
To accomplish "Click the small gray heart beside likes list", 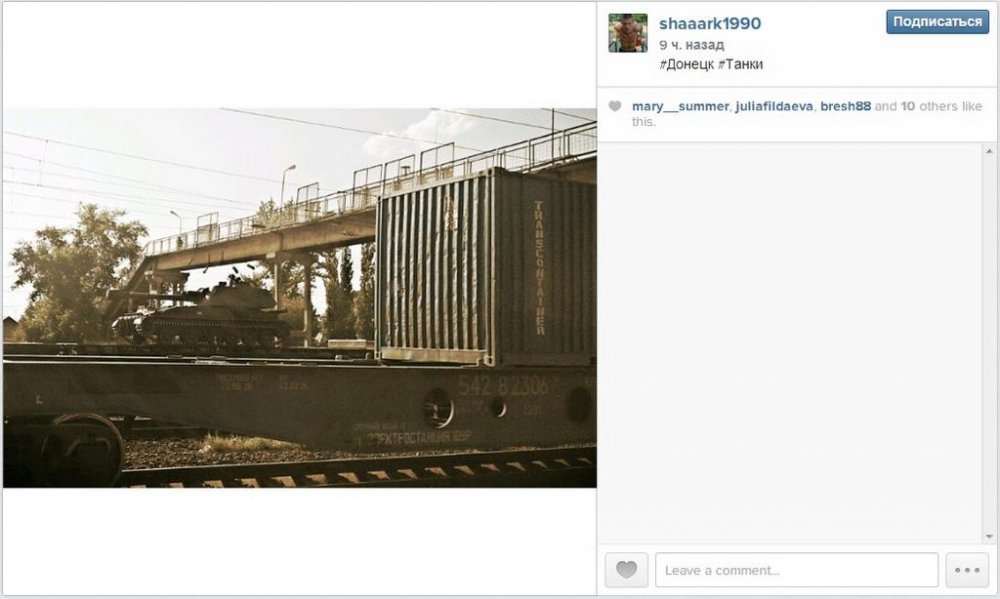I will click(615, 107).
